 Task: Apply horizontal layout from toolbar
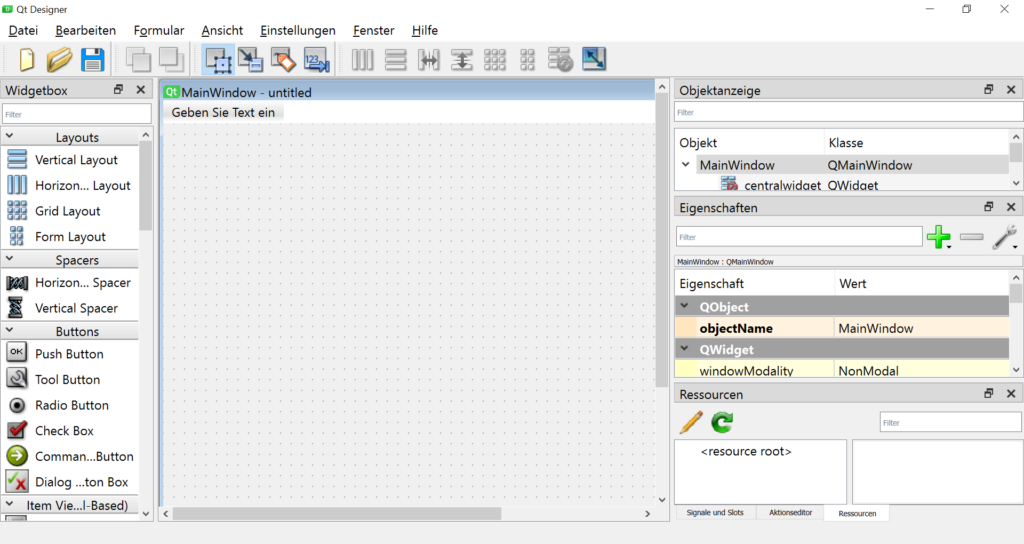click(362, 59)
